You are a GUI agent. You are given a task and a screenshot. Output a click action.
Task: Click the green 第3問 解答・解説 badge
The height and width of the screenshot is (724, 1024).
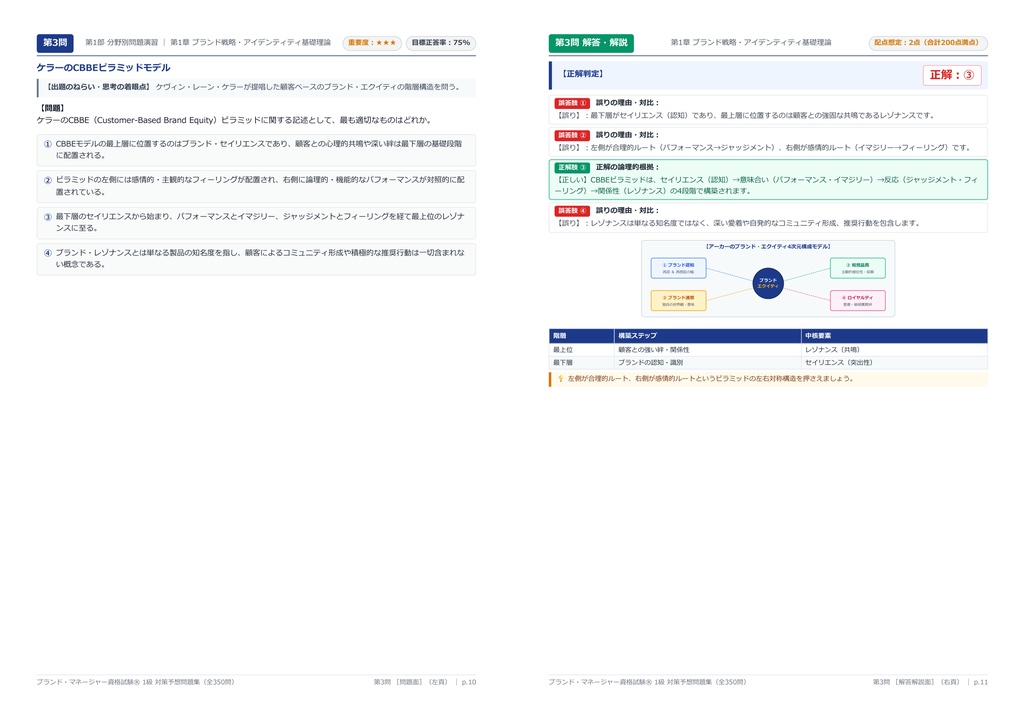(591, 43)
